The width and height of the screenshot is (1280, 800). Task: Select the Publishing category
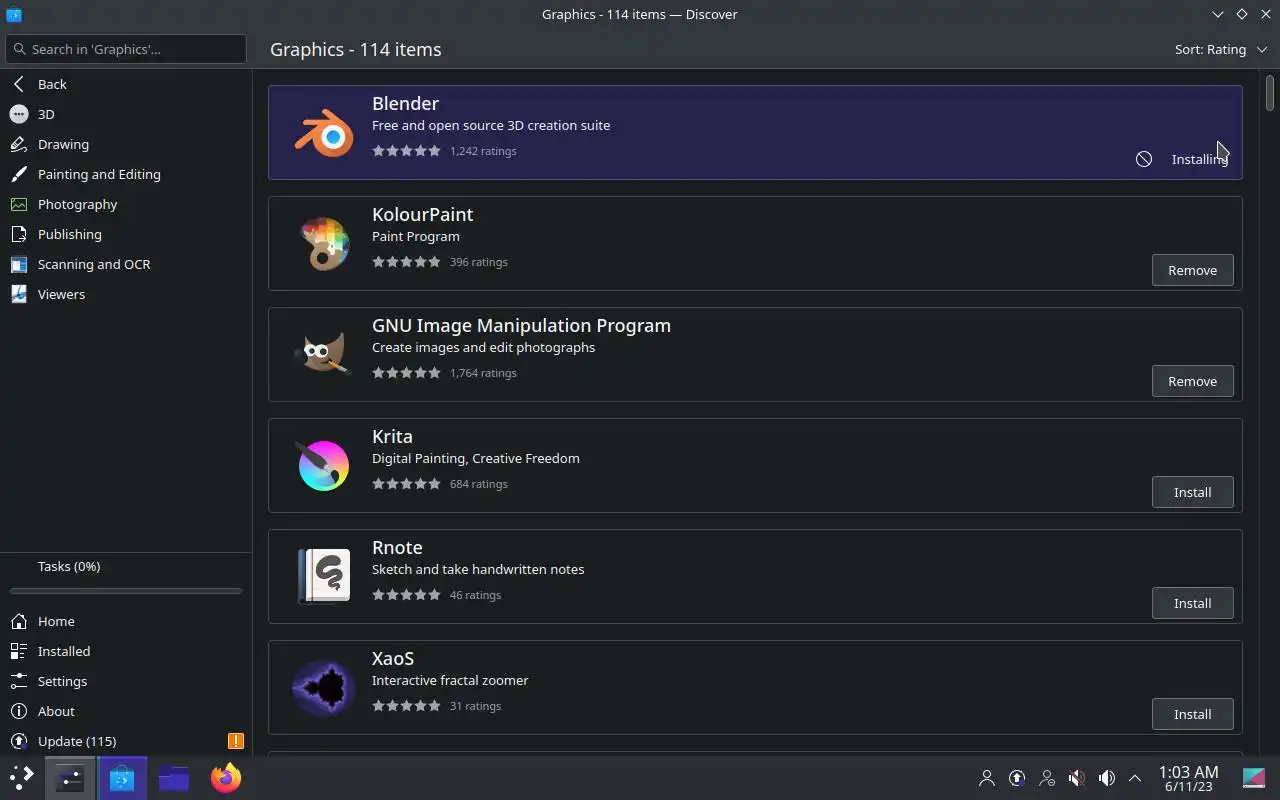pos(126,234)
